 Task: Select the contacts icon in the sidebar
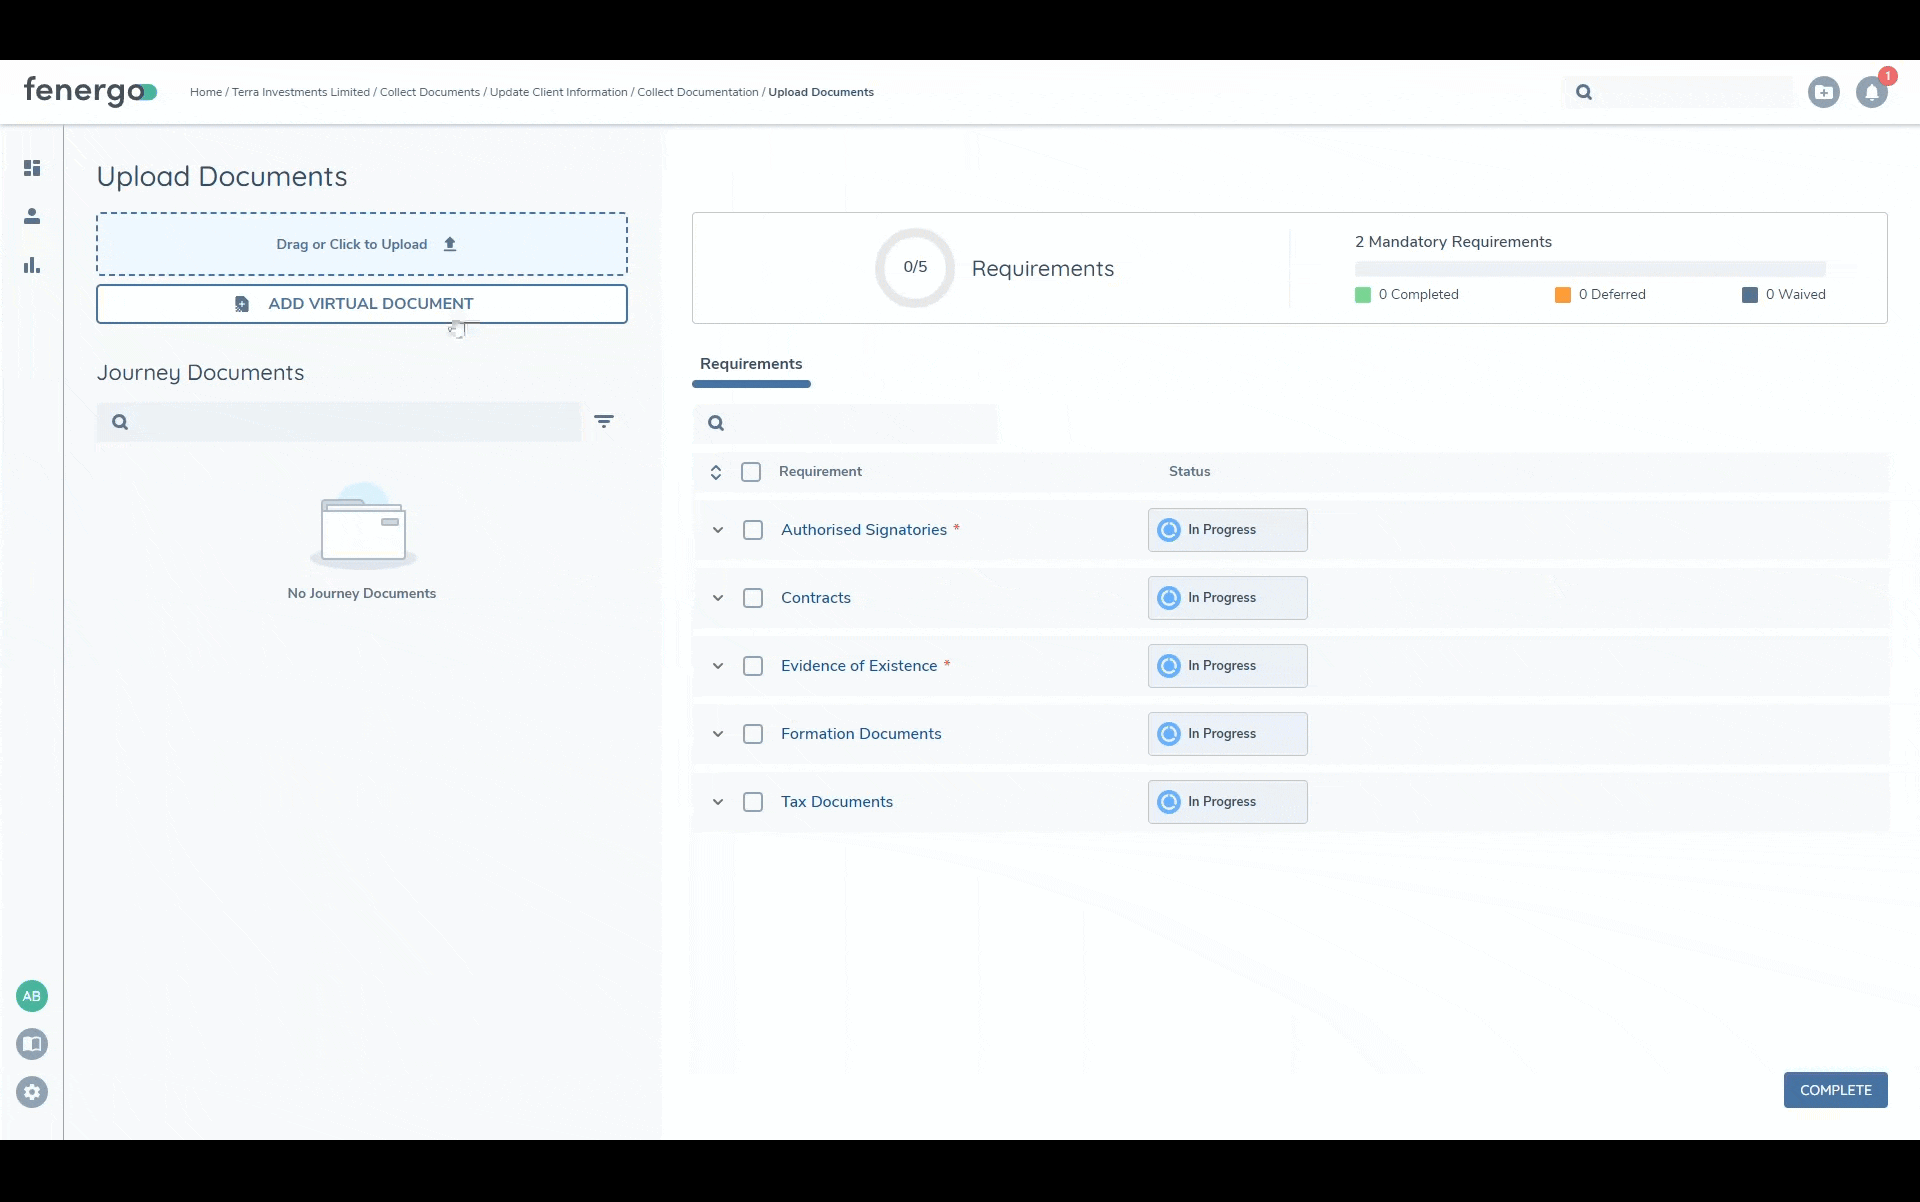(x=32, y=215)
